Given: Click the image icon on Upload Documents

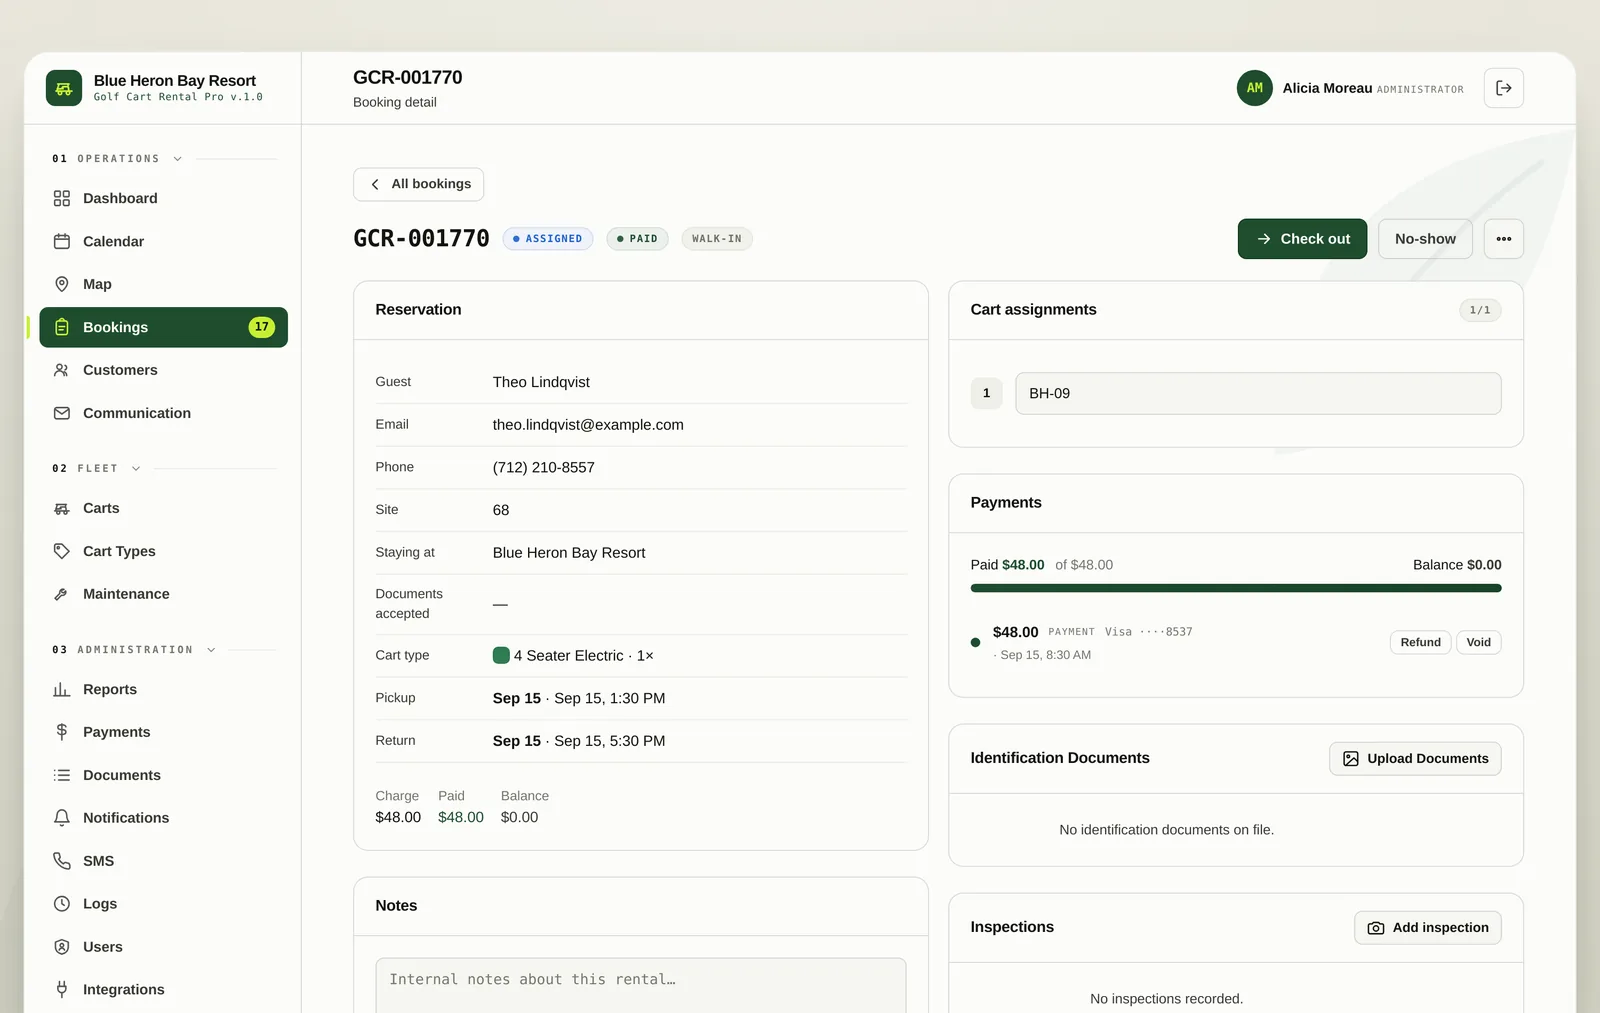Looking at the screenshot, I should tap(1351, 759).
